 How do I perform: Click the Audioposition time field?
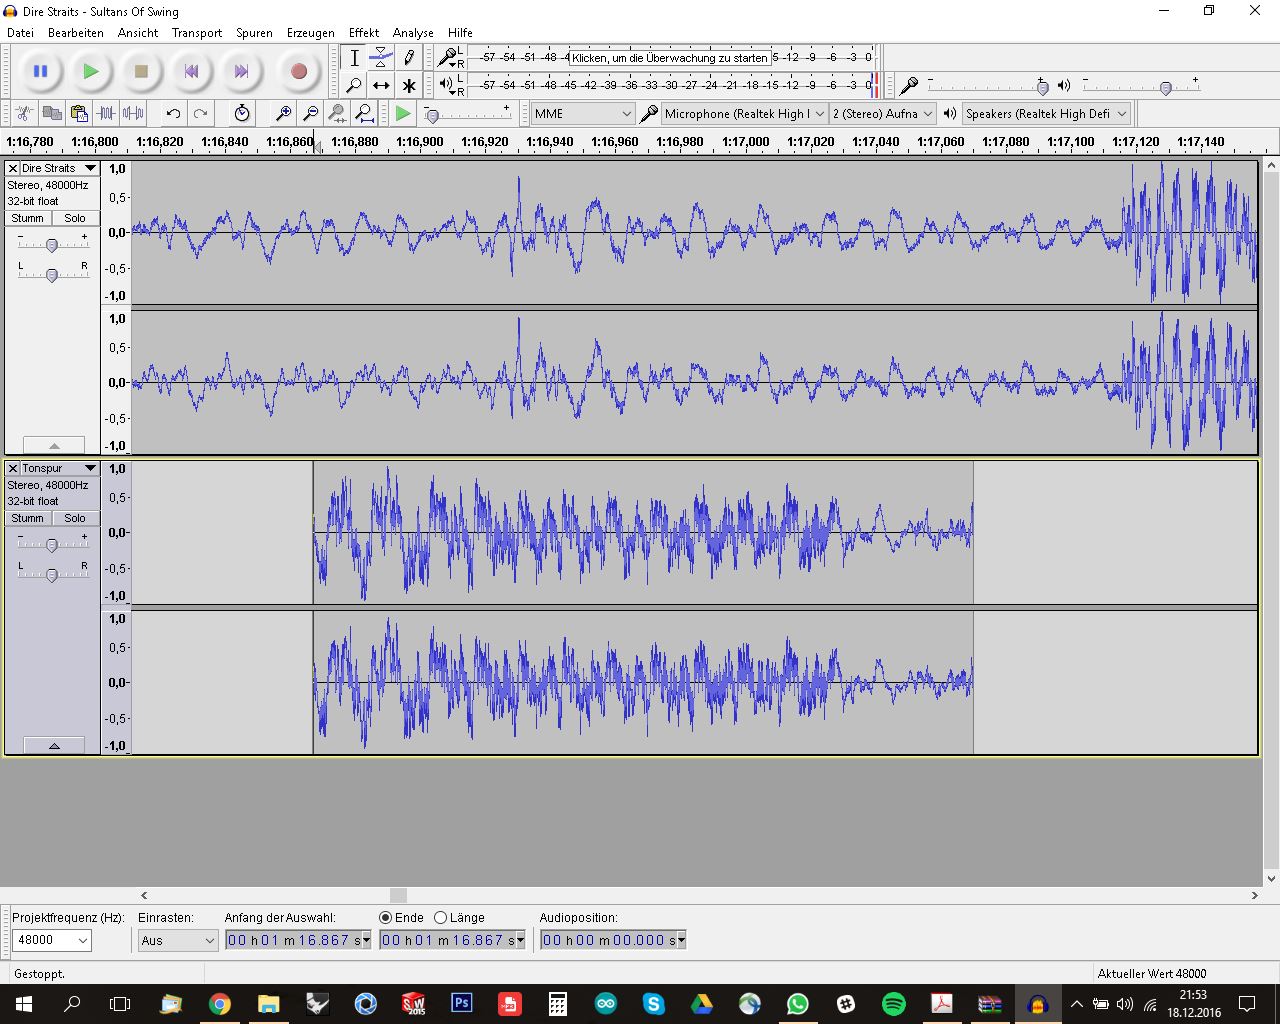pos(607,940)
